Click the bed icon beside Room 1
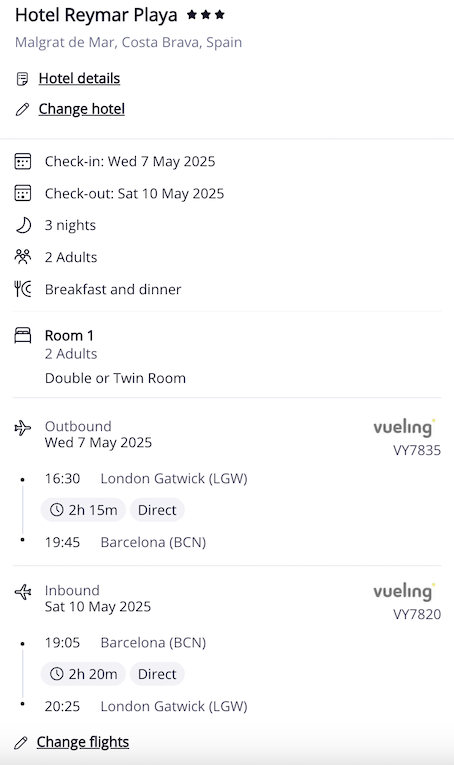 click(x=23, y=336)
